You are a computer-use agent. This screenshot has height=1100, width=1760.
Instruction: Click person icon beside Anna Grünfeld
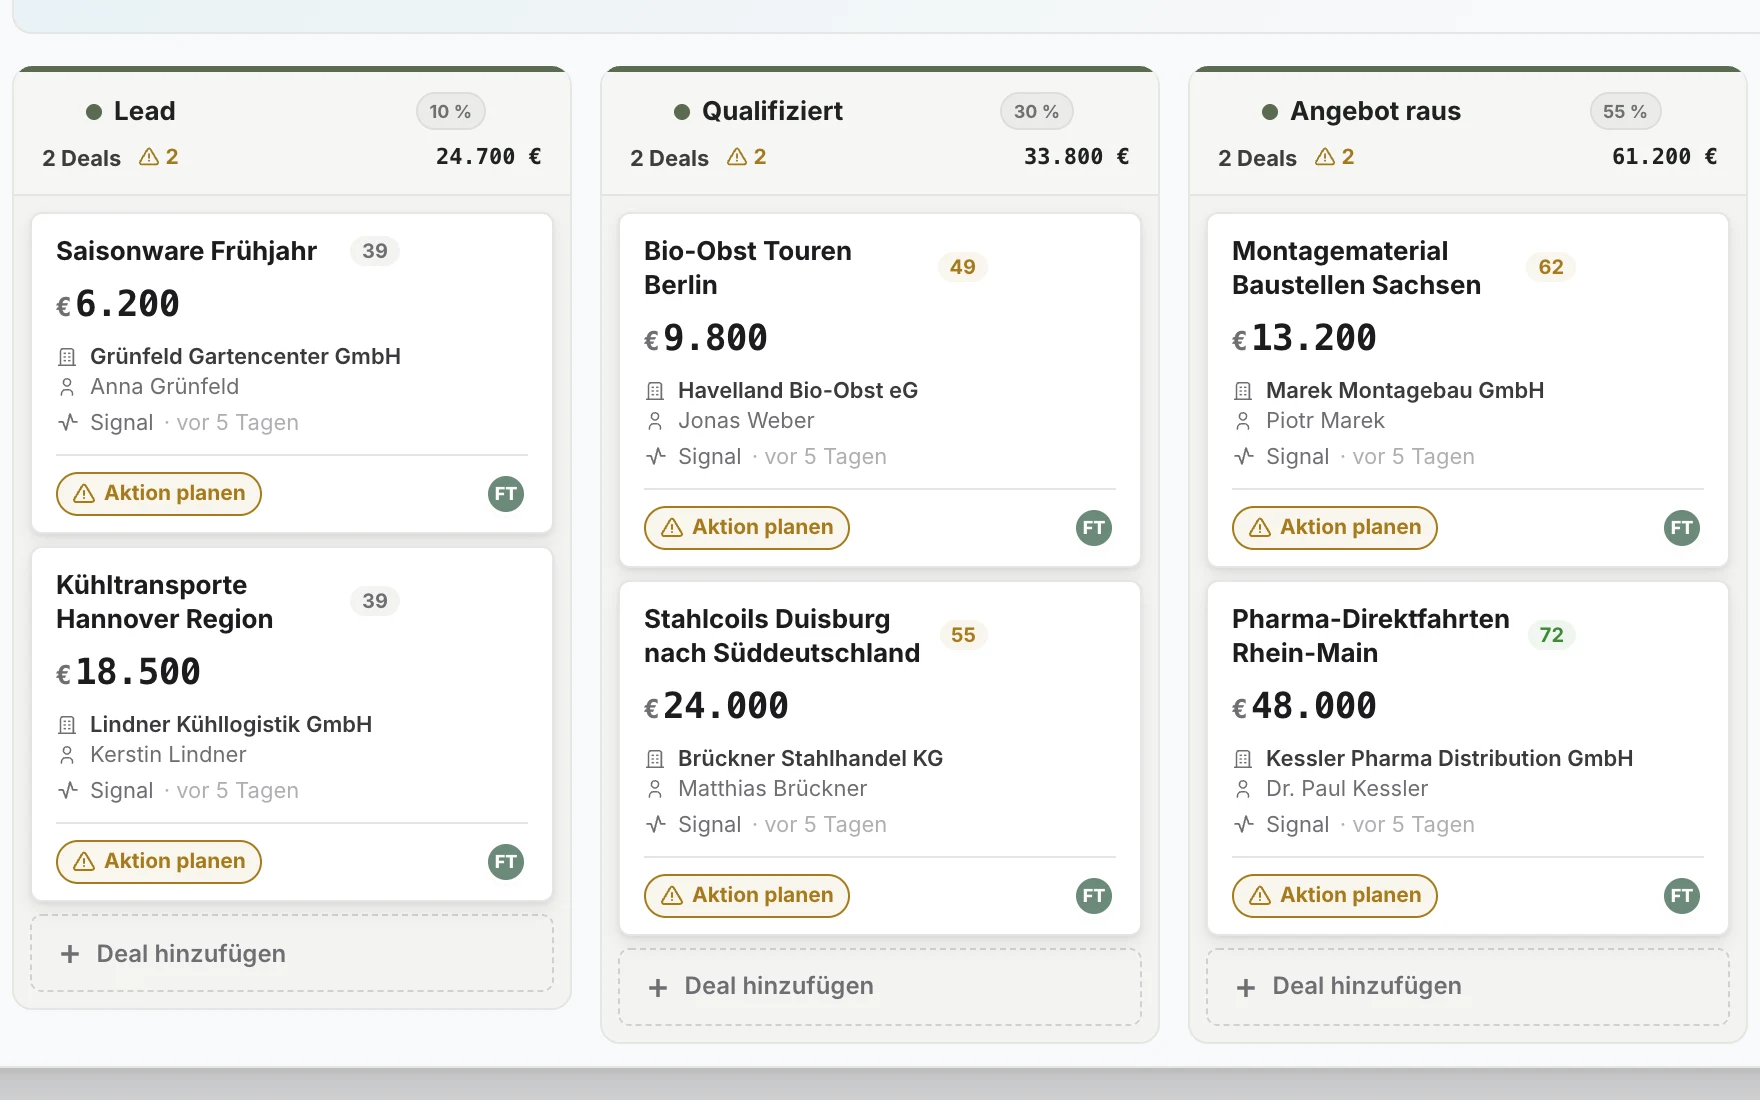[x=67, y=387]
